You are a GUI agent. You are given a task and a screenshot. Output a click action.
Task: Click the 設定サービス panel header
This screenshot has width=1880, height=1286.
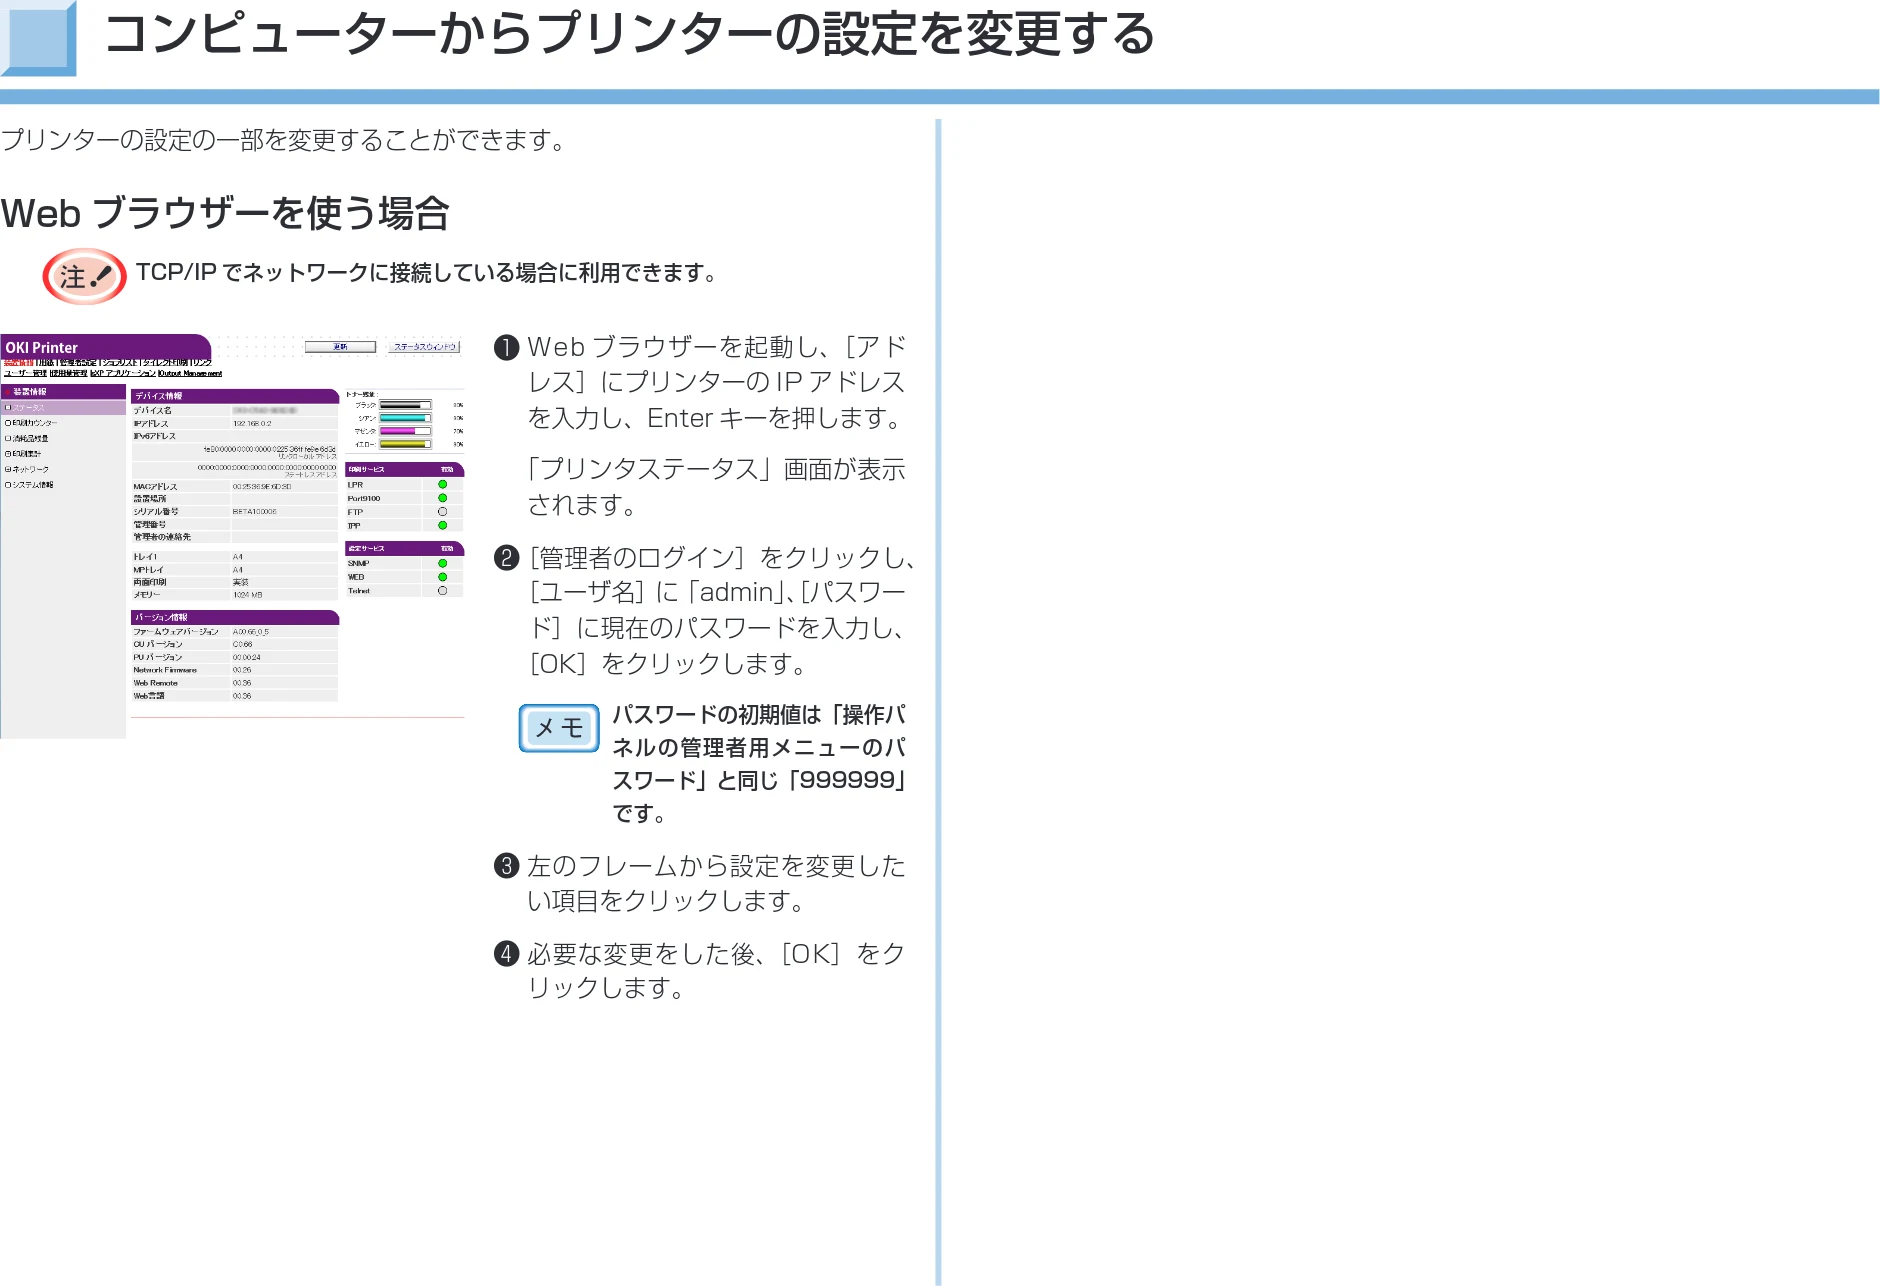[x=404, y=548]
